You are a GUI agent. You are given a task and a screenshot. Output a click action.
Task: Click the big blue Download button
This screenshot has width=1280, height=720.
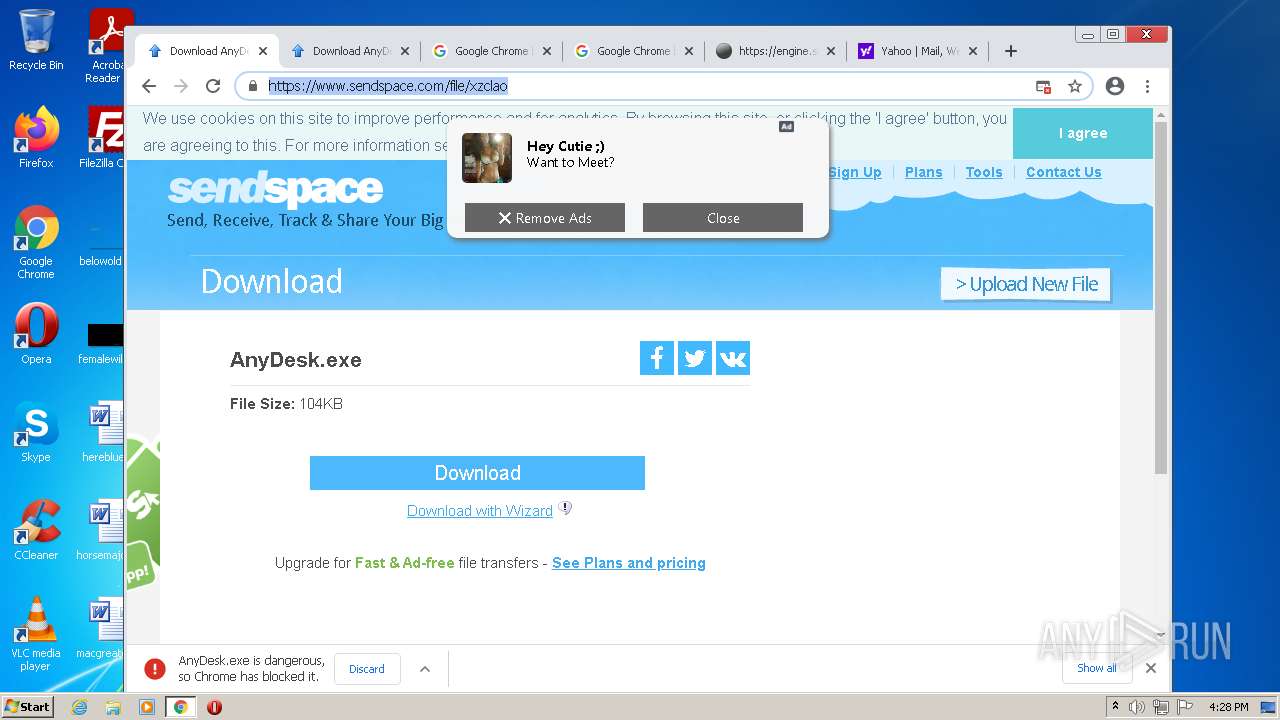[x=477, y=473]
